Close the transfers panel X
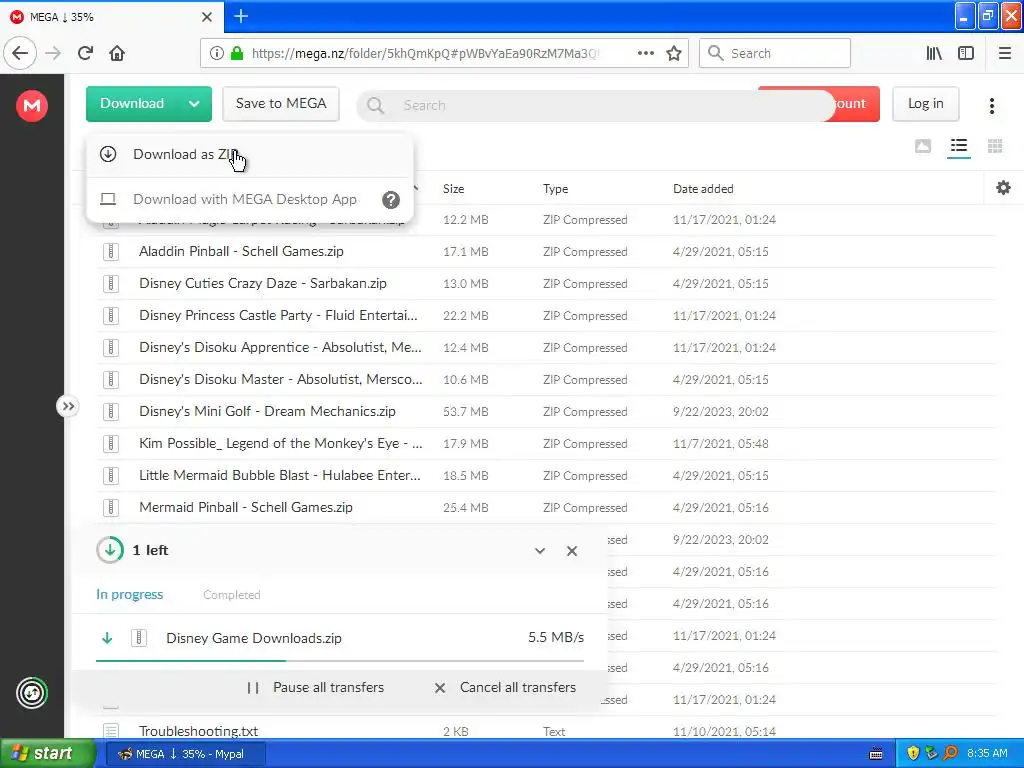The height and width of the screenshot is (768, 1024). (572, 551)
